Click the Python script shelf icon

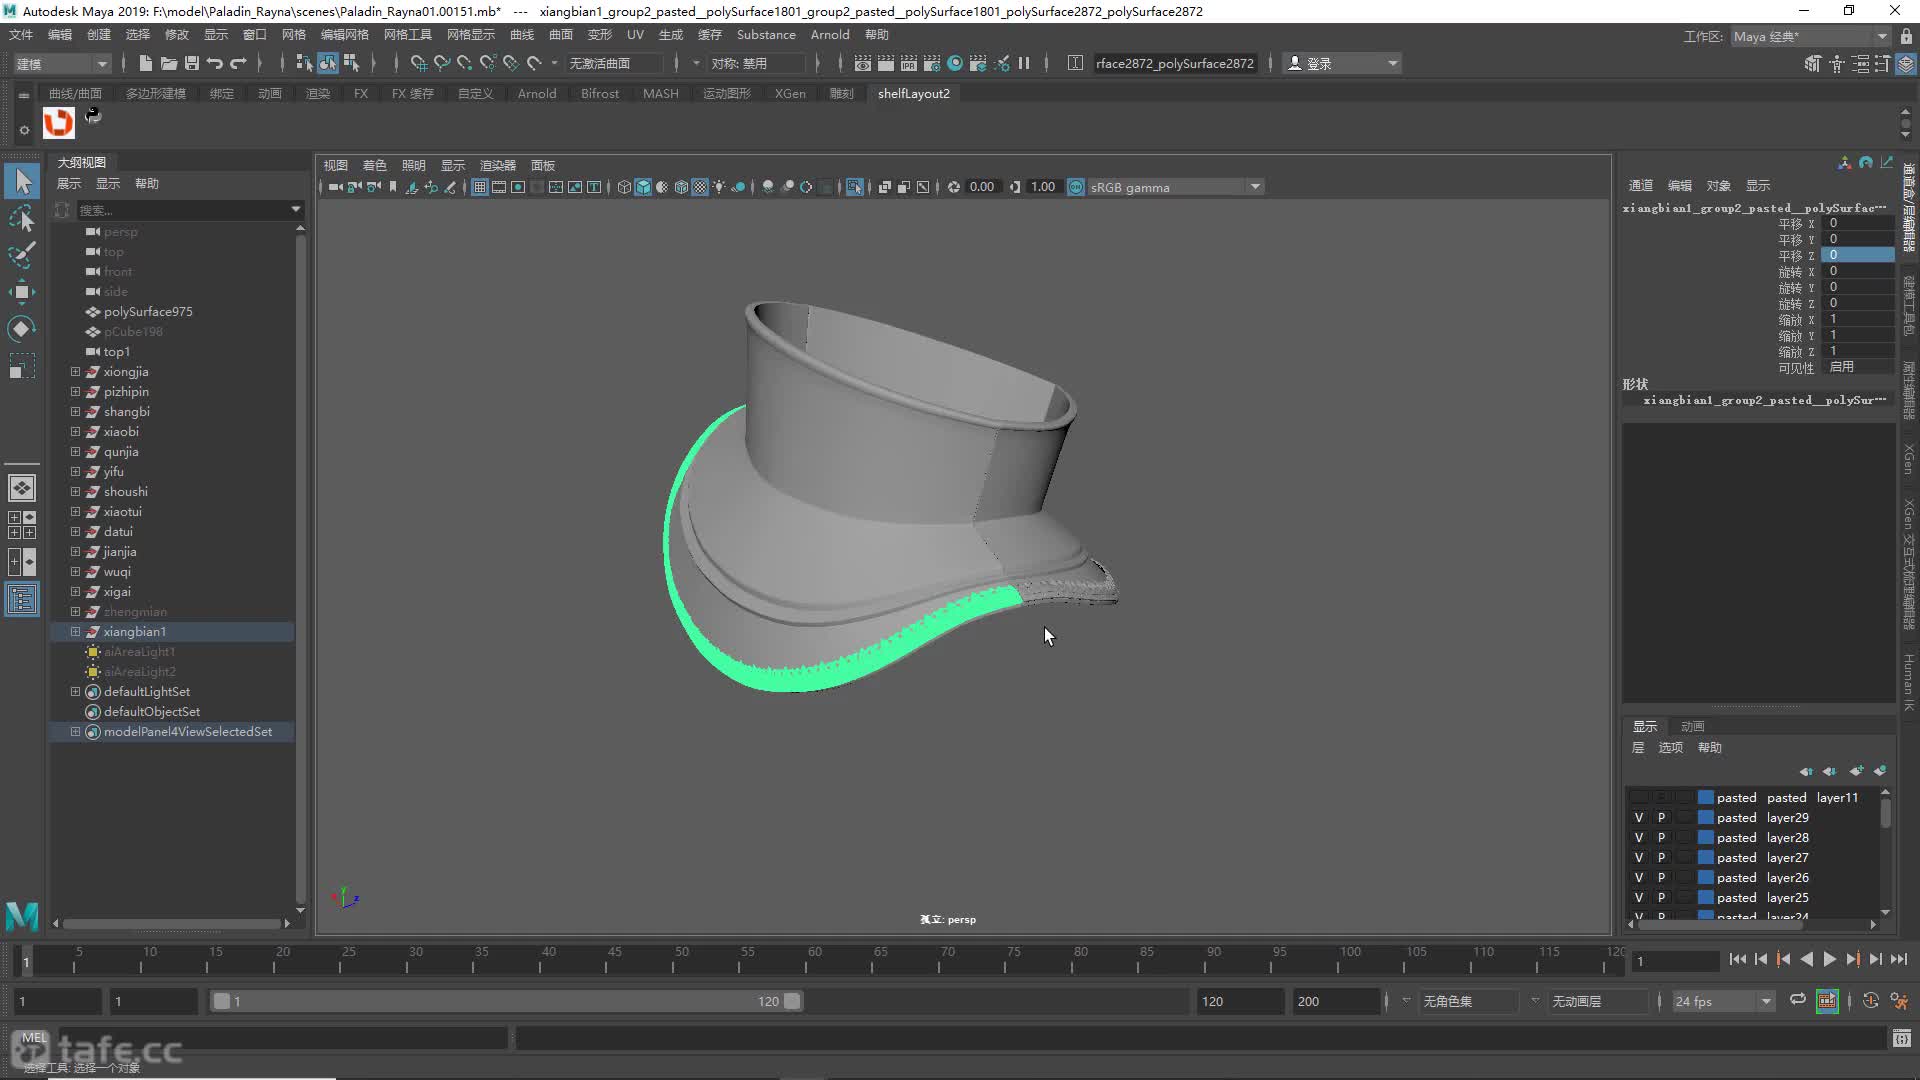pos(93,116)
